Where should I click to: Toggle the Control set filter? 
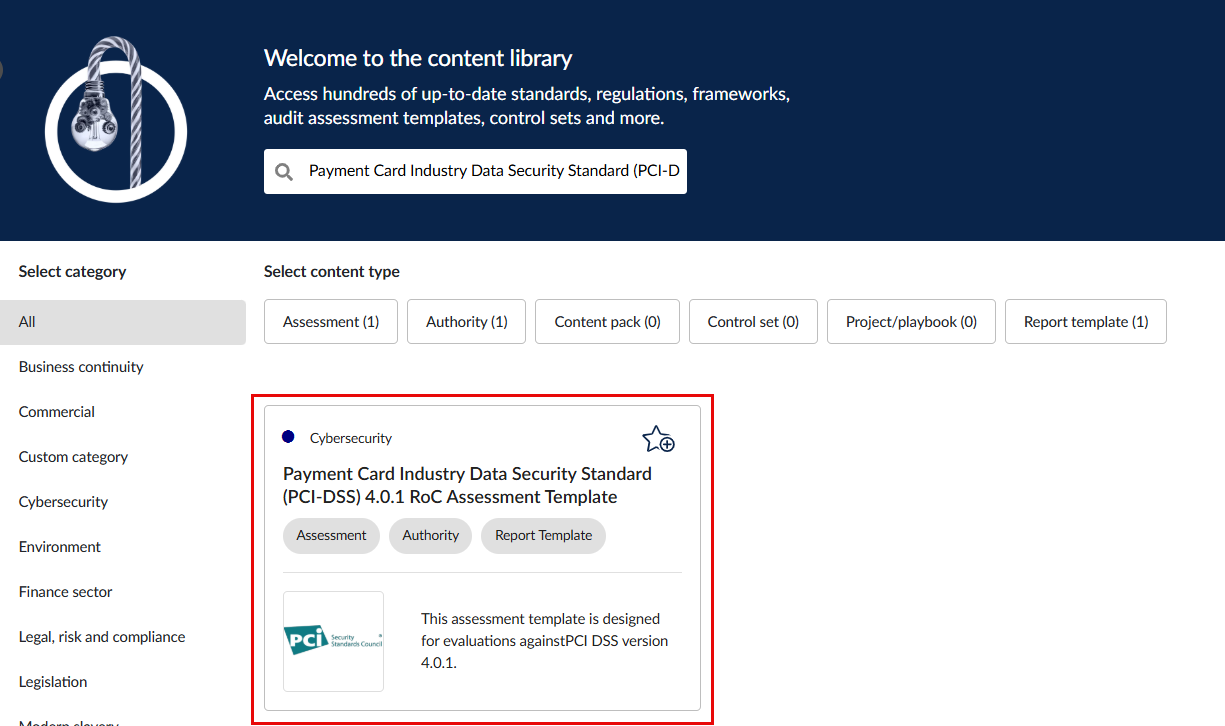point(753,322)
